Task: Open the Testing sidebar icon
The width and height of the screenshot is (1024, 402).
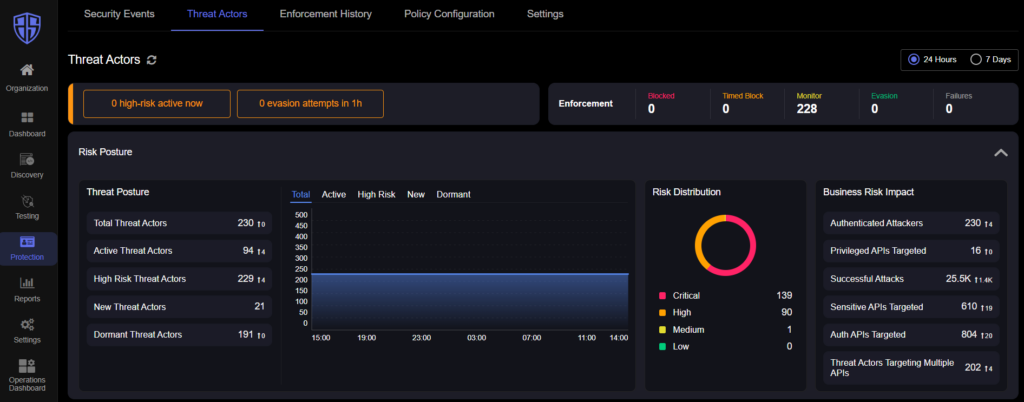Action: coord(27,200)
